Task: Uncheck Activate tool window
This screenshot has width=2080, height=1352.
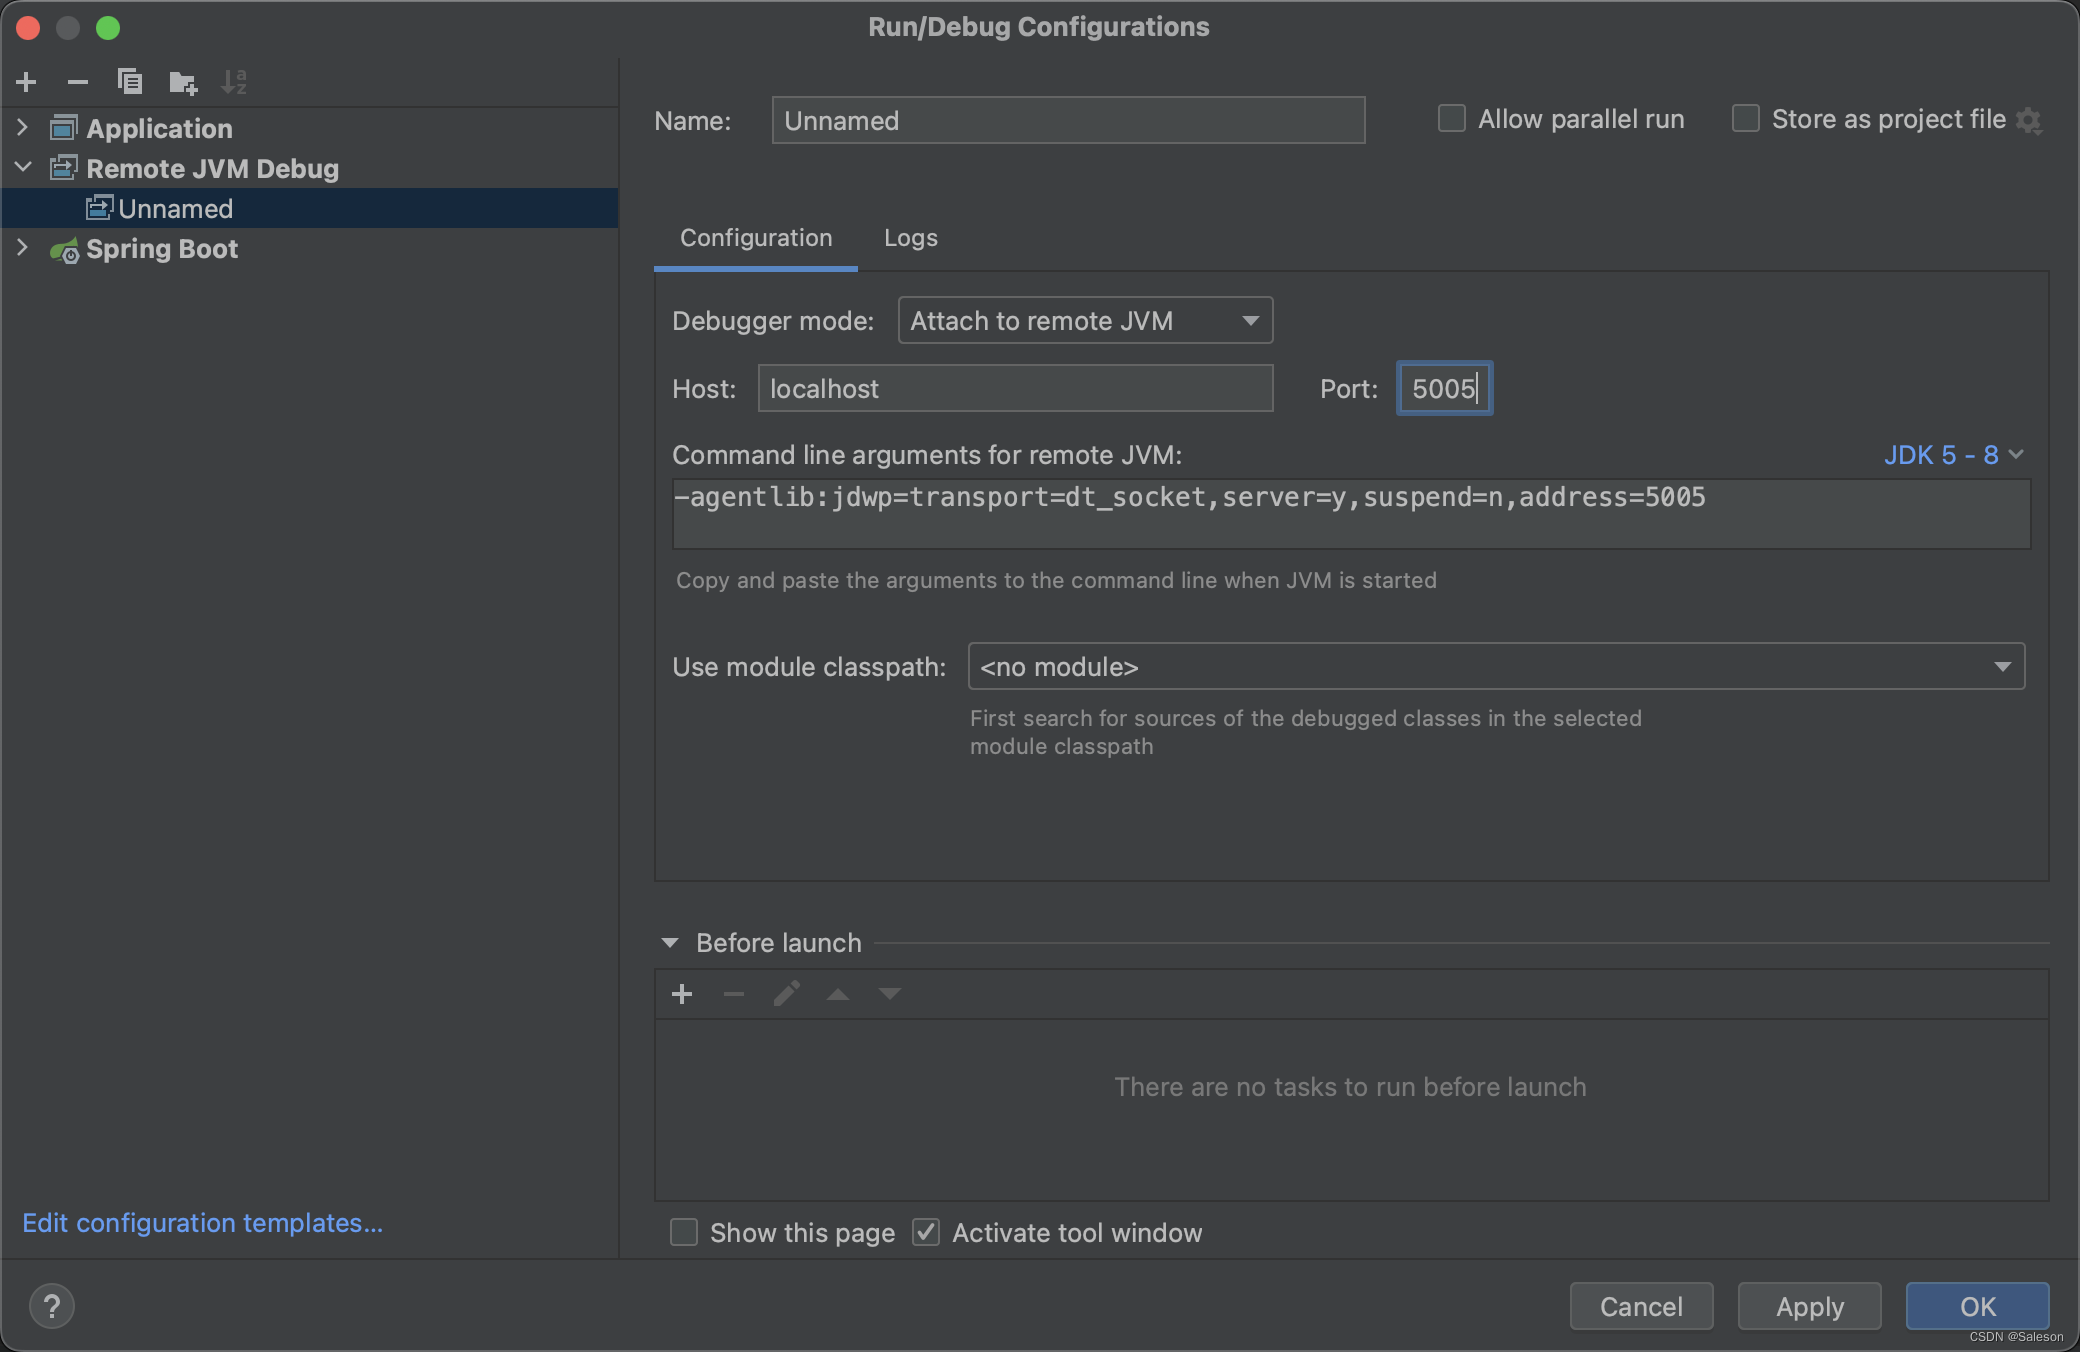Action: pos(926,1232)
